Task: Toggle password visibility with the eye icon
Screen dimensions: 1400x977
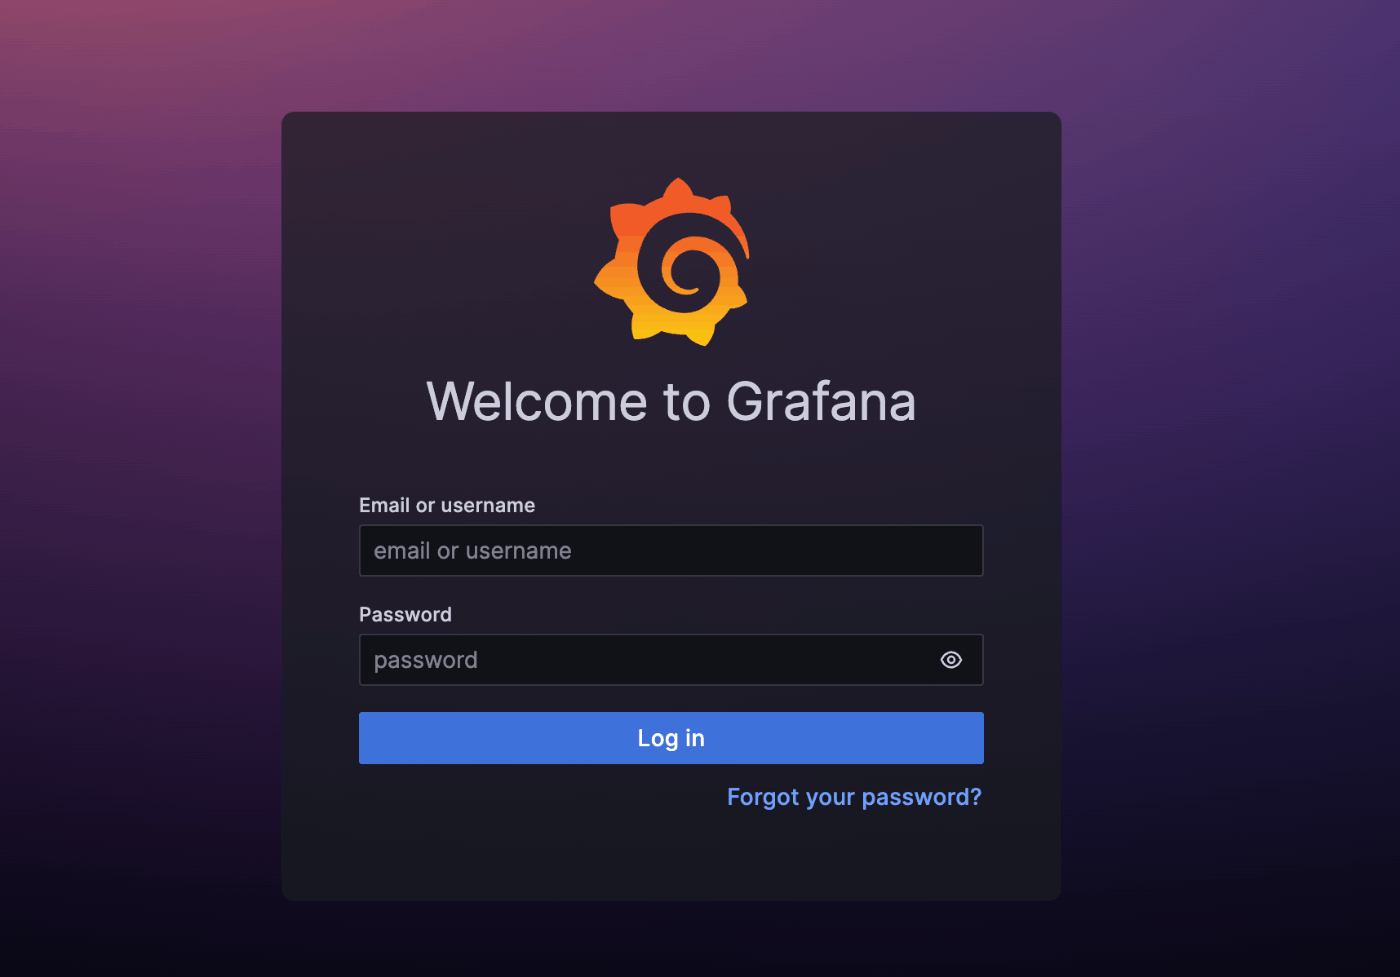Action: tap(951, 660)
